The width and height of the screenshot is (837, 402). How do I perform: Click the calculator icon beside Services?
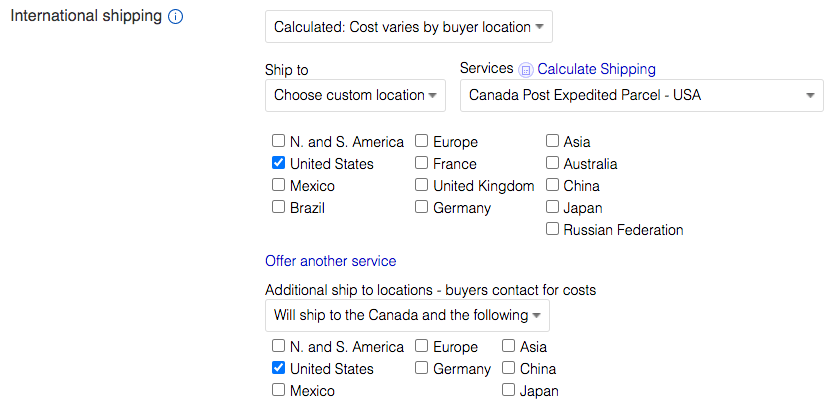(x=526, y=70)
